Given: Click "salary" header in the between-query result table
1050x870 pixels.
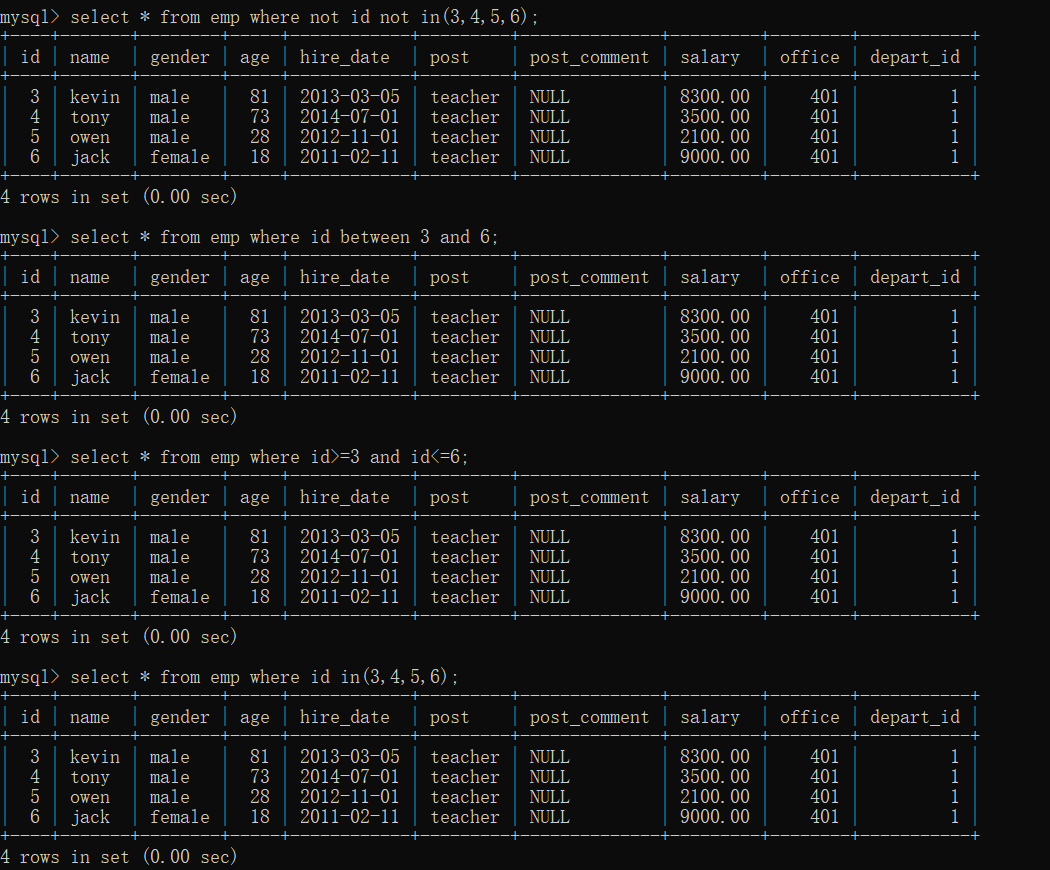Looking at the screenshot, I should tap(710, 278).
